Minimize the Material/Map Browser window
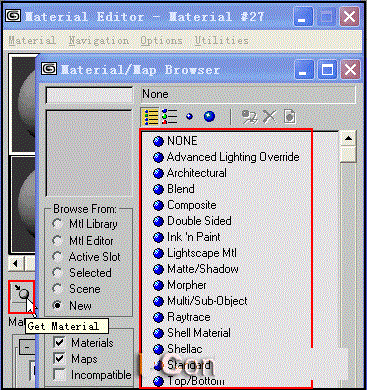Screen dimensions: 367x390 tap(303, 70)
